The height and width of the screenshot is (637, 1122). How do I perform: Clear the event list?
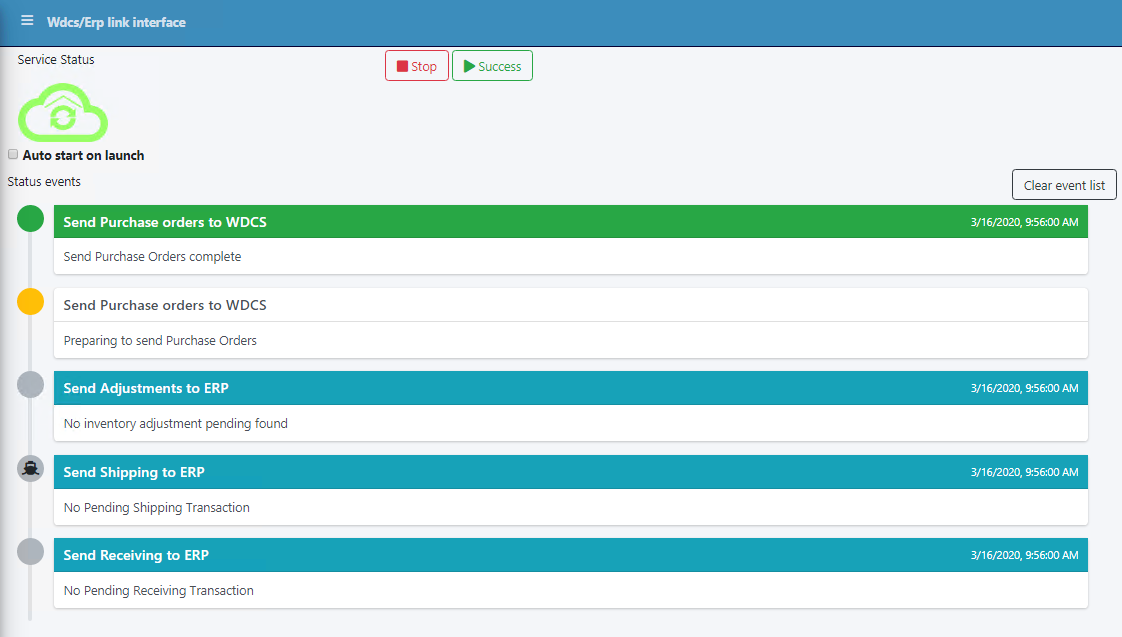pyautogui.click(x=1064, y=185)
